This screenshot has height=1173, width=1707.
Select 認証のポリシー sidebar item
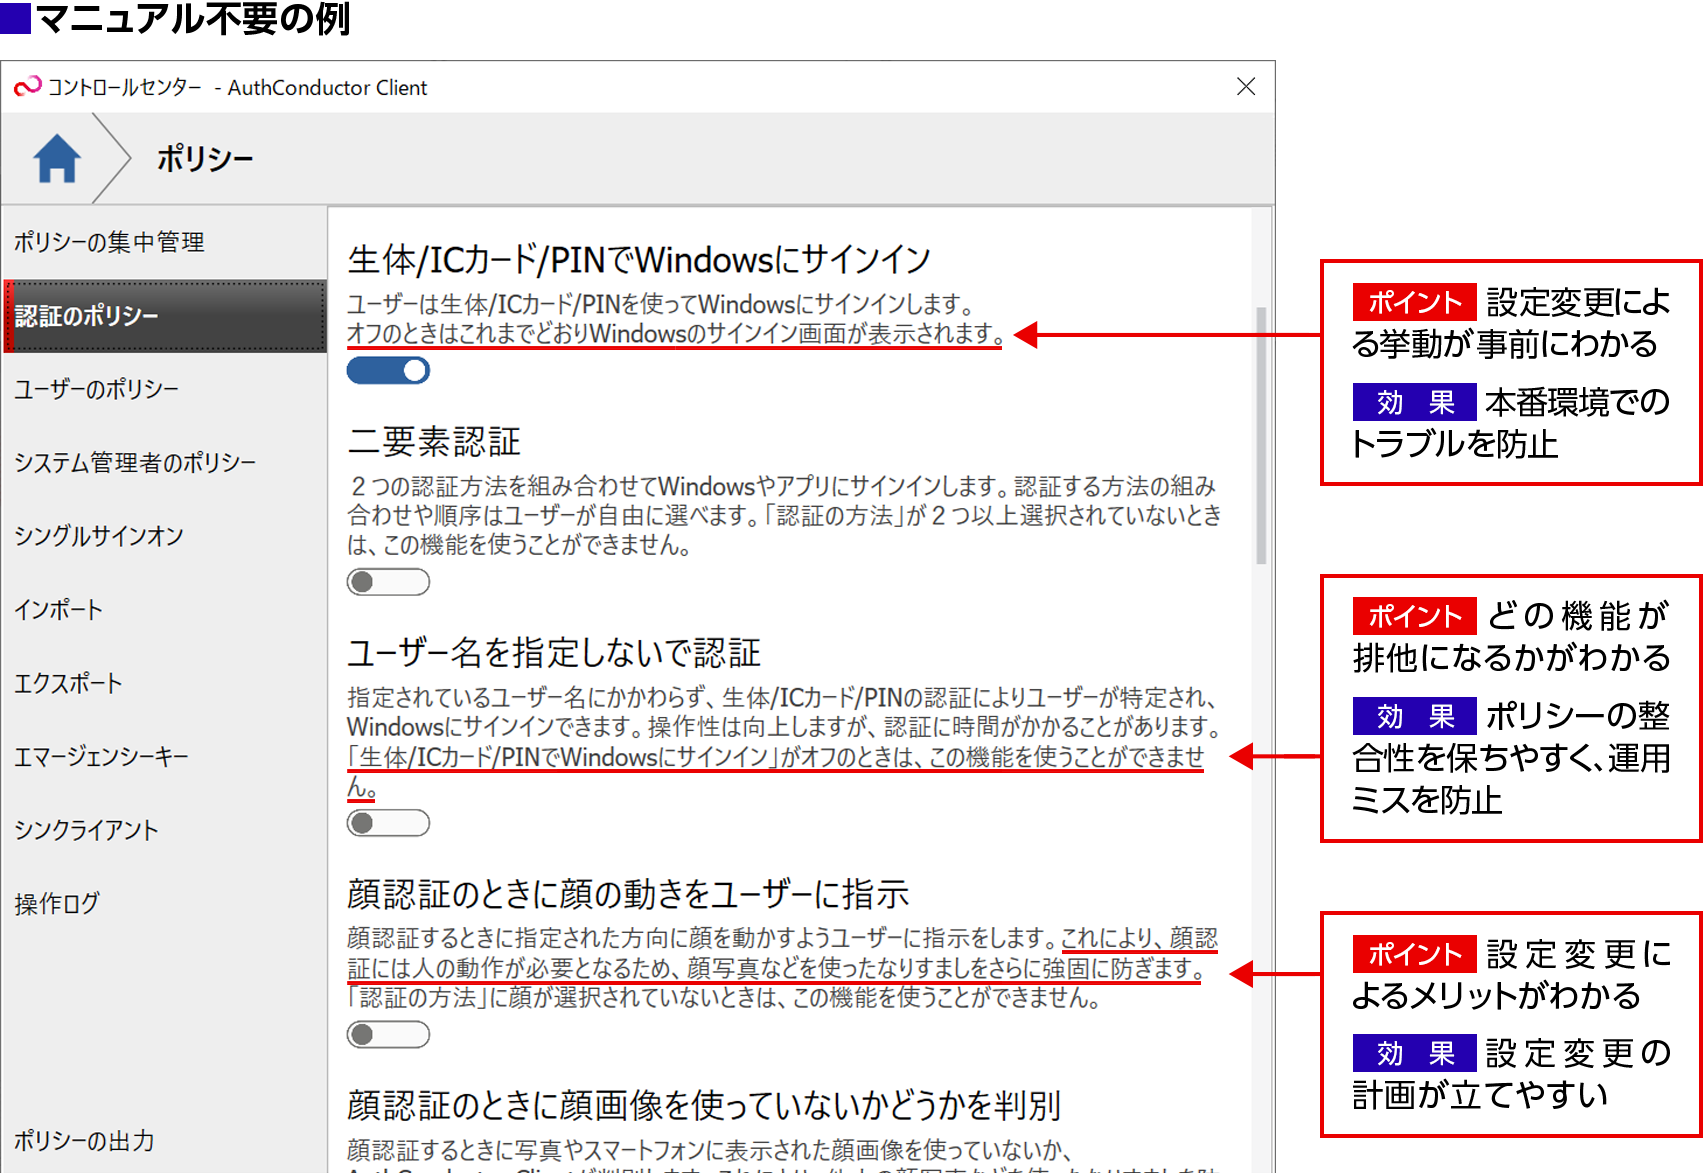click(x=165, y=316)
